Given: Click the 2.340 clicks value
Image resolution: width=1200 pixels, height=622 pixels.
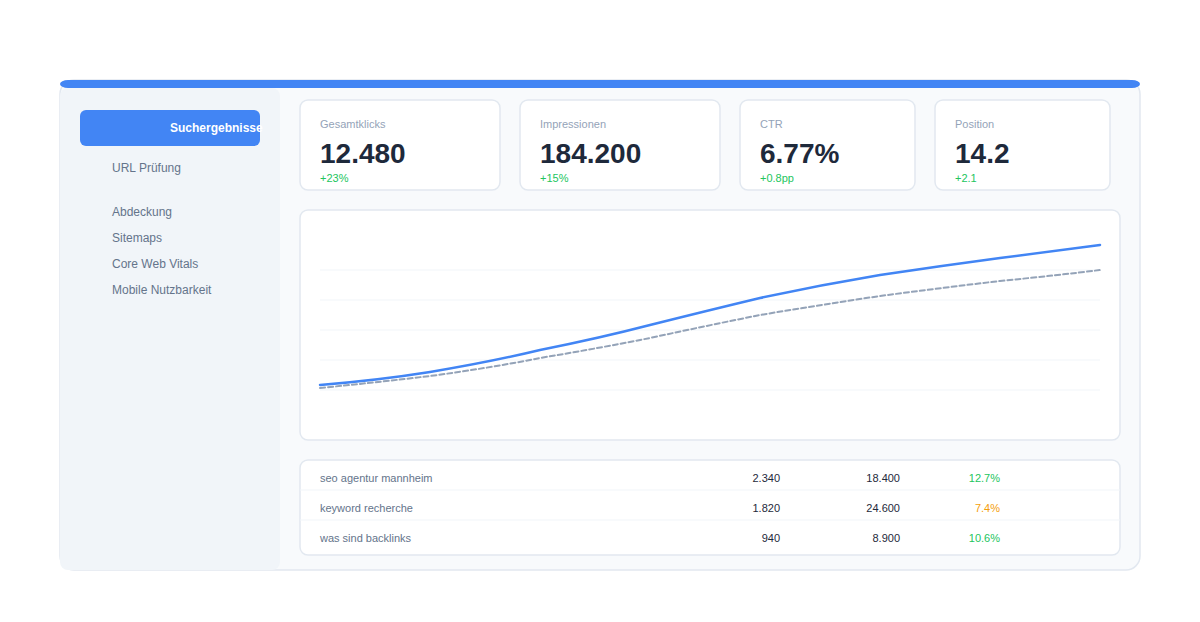Looking at the screenshot, I should click(766, 478).
